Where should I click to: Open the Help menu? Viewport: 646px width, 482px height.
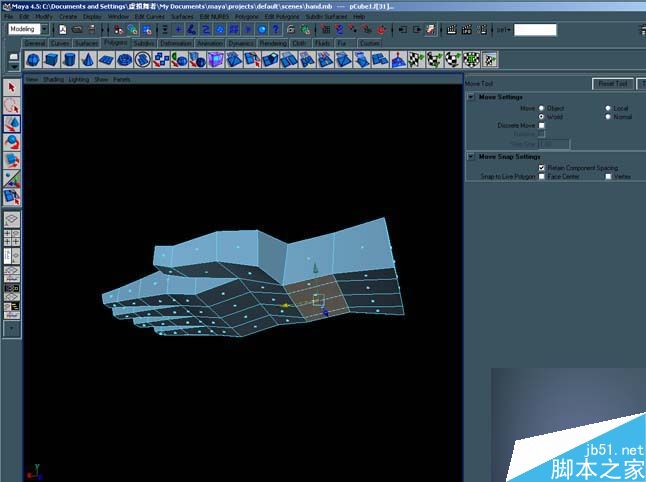[x=359, y=16]
